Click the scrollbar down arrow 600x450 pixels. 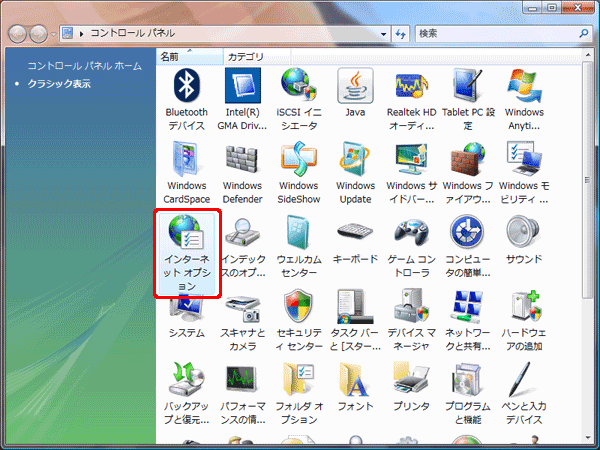(587, 438)
